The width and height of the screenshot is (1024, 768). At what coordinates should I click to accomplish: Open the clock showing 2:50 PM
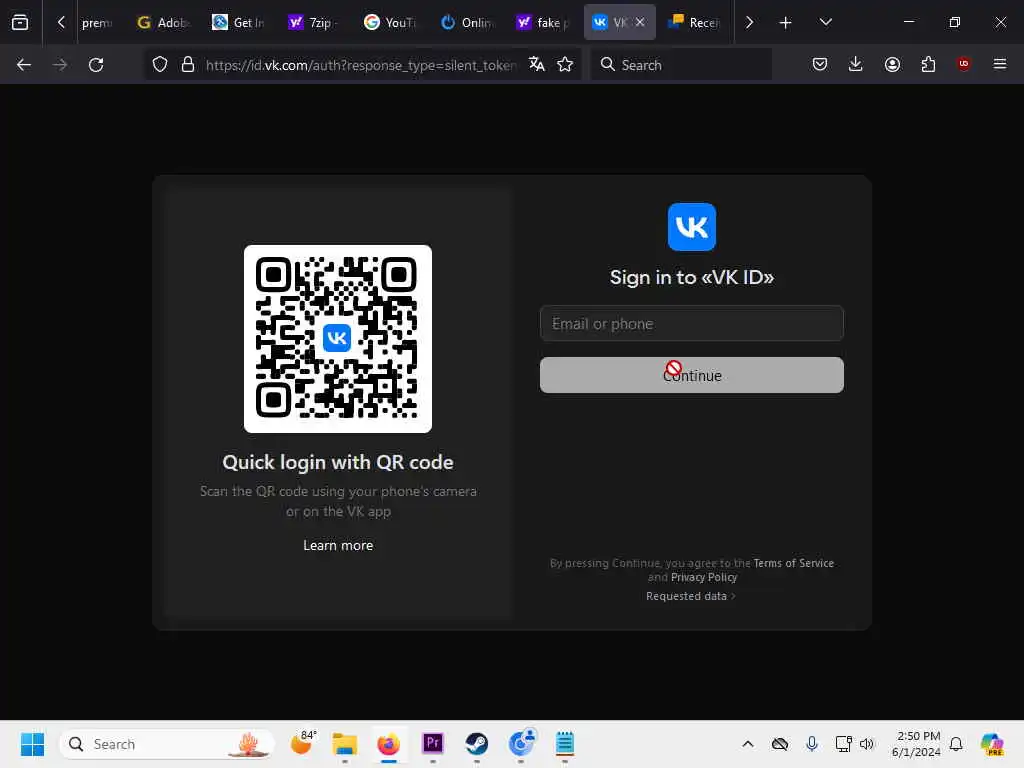(916, 744)
